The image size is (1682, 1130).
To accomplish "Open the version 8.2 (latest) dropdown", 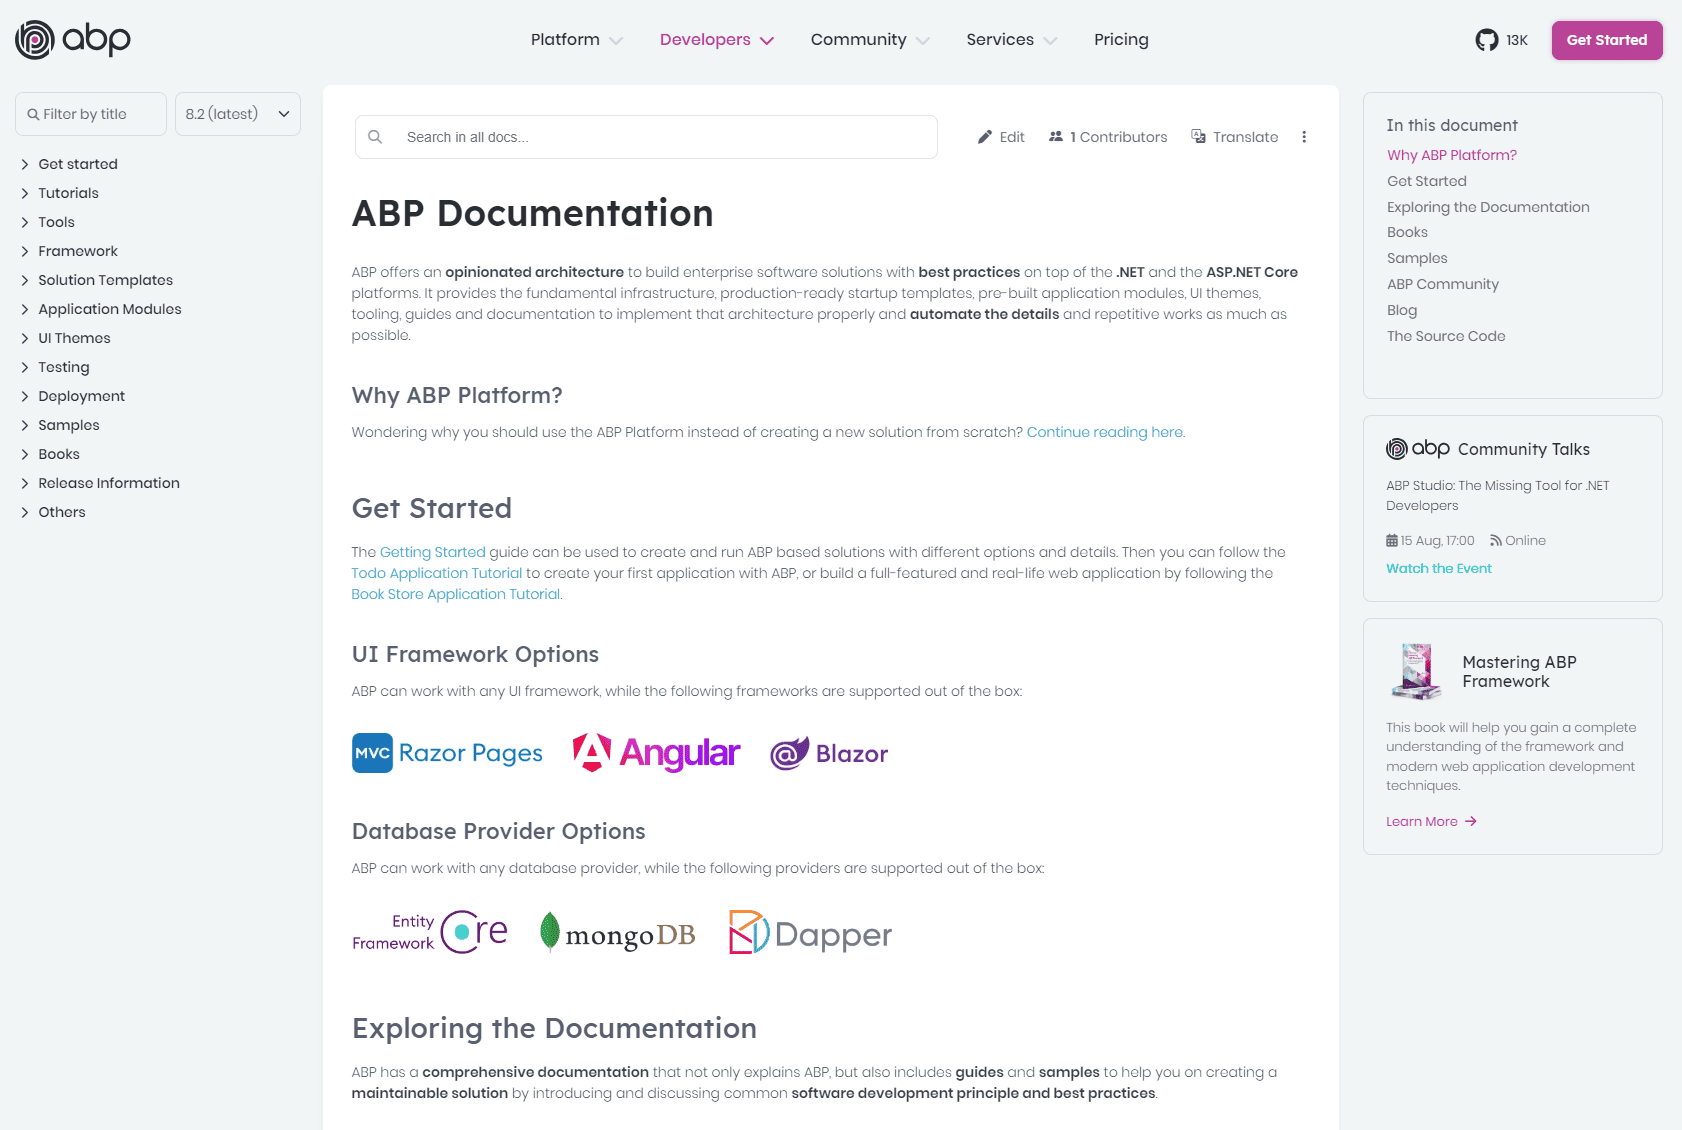I will pyautogui.click(x=238, y=114).
